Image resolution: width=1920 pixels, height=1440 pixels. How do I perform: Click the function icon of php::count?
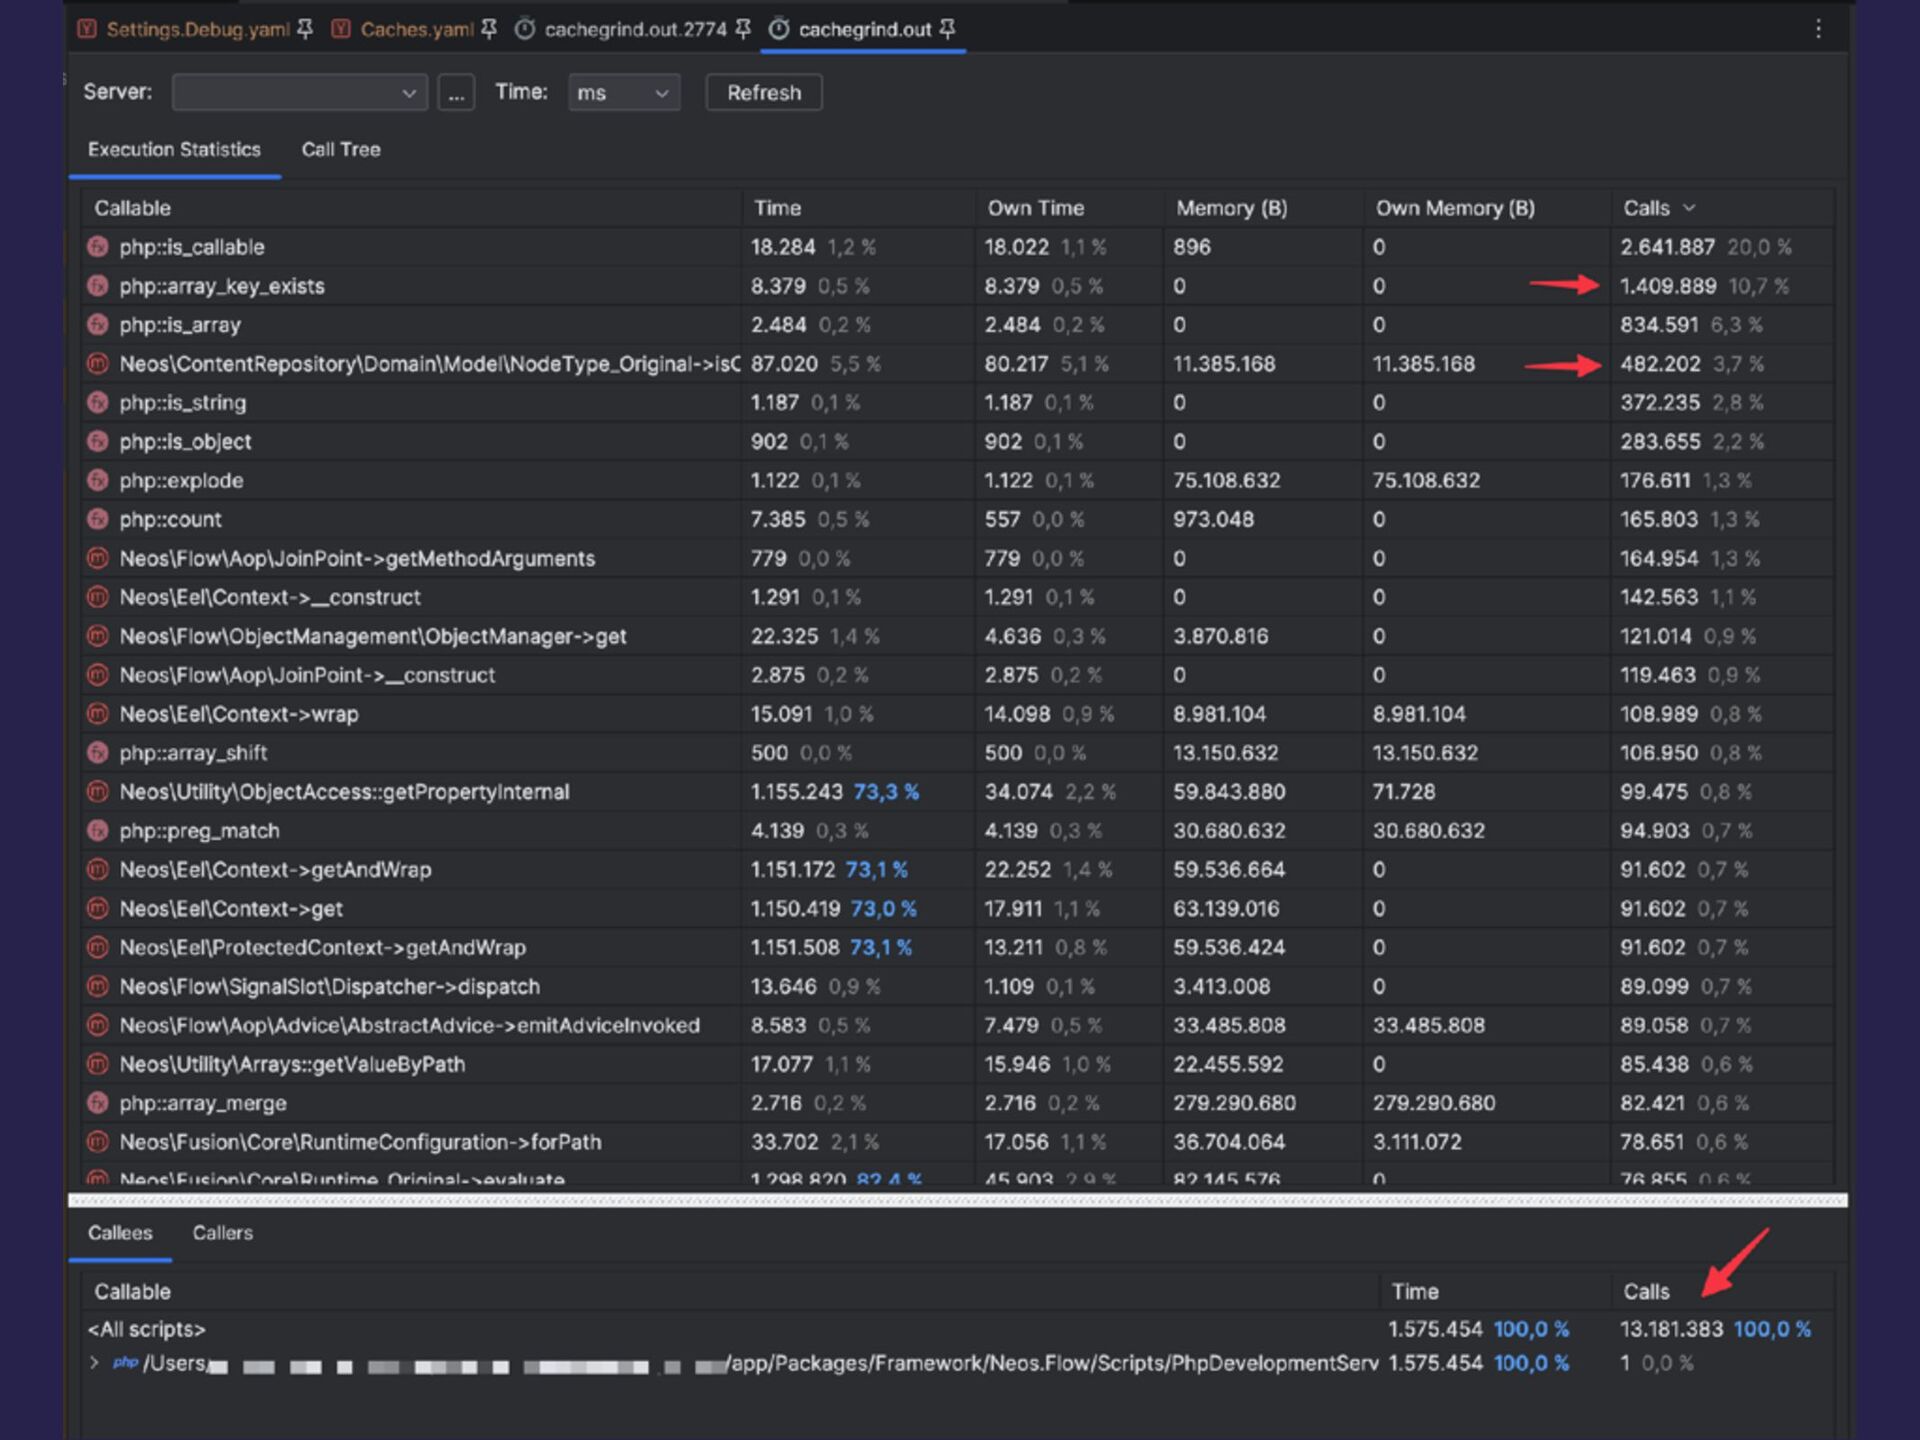pyautogui.click(x=97, y=519)
